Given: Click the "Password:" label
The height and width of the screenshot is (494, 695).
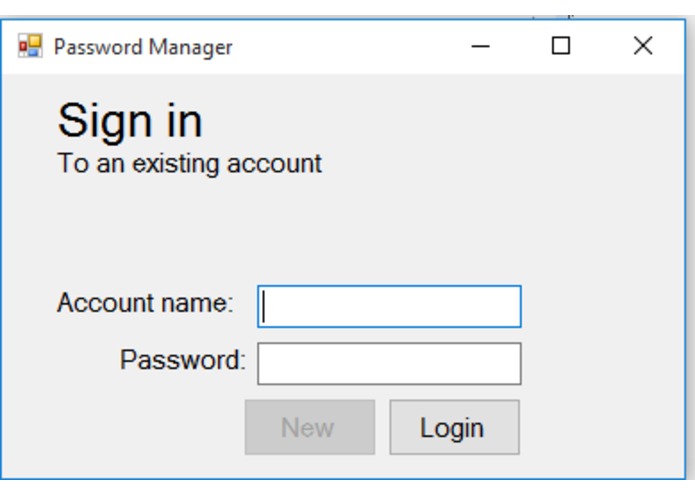Looking at the screenshot, I should pyautogui.click(x=183, y=360).
